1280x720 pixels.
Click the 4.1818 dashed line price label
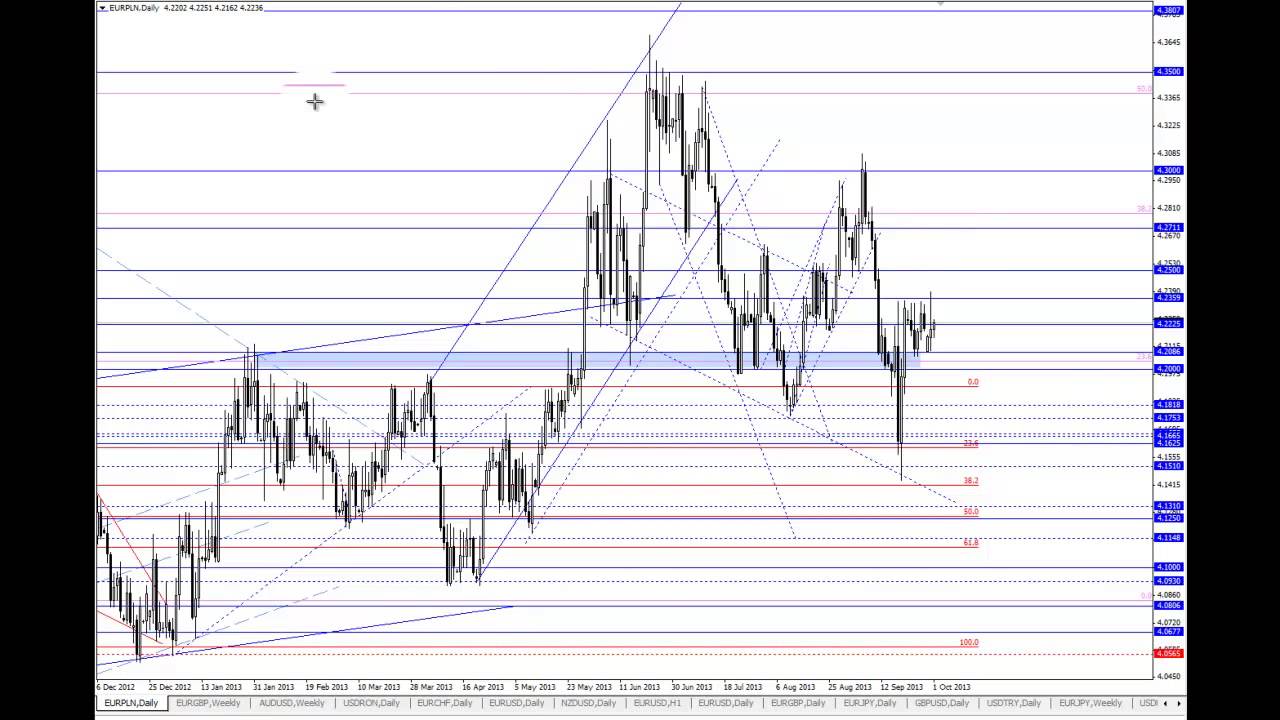coord(1168,405)
